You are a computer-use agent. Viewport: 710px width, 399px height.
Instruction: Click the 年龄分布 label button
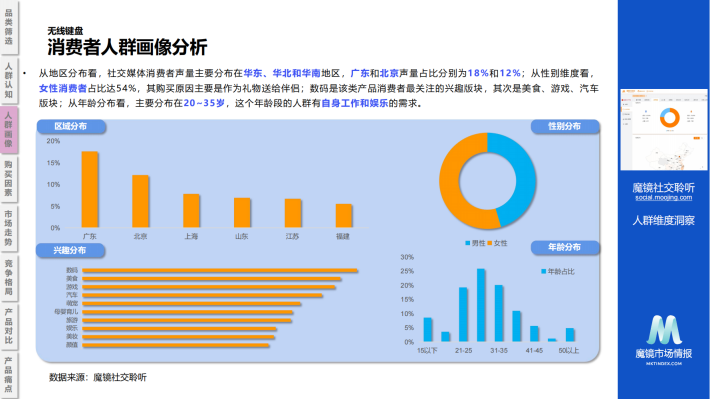pos(565,247)
